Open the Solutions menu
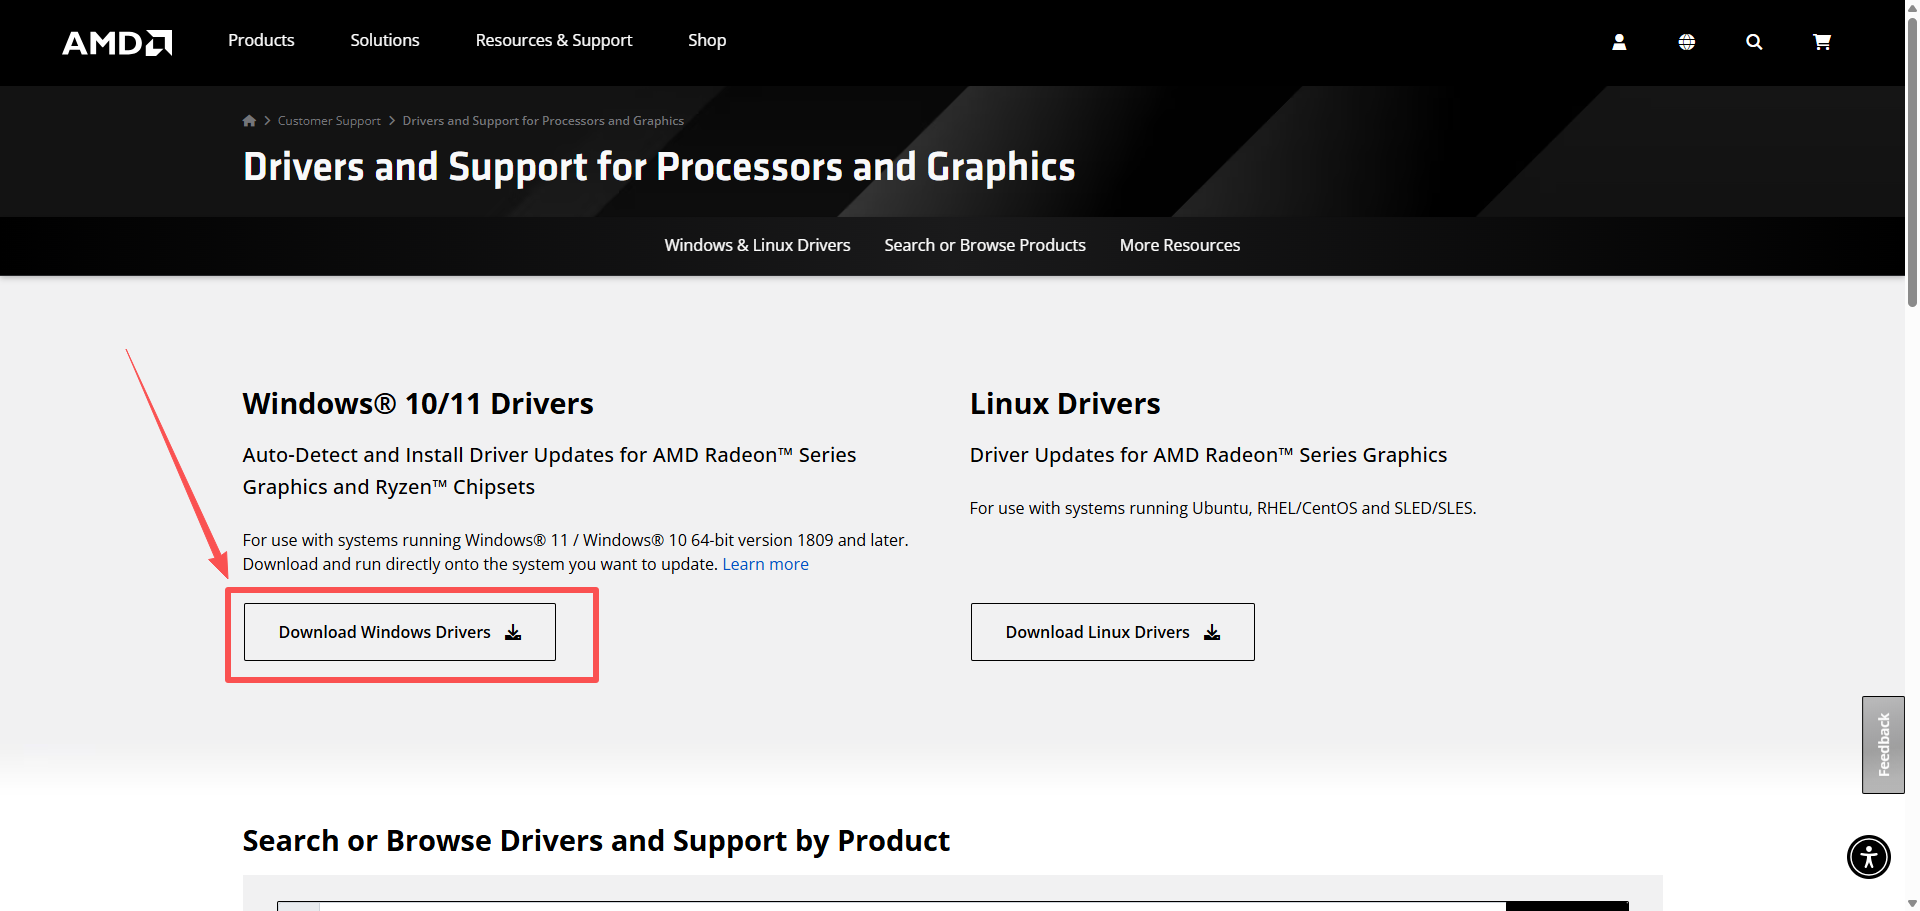Viewport: 1920px width, 911px height. 385,40
